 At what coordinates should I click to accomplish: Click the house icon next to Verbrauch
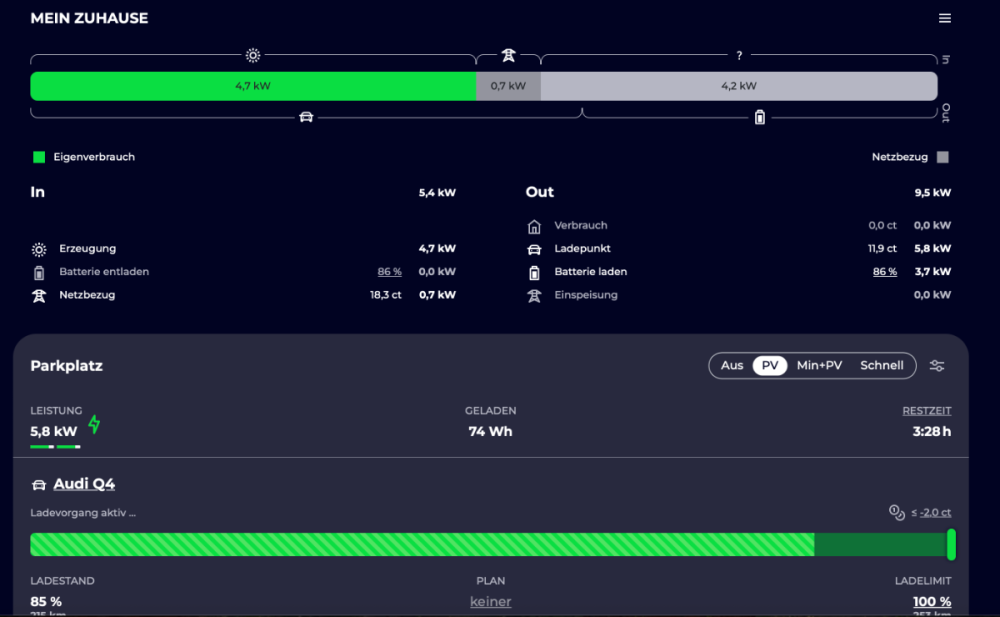534,226
